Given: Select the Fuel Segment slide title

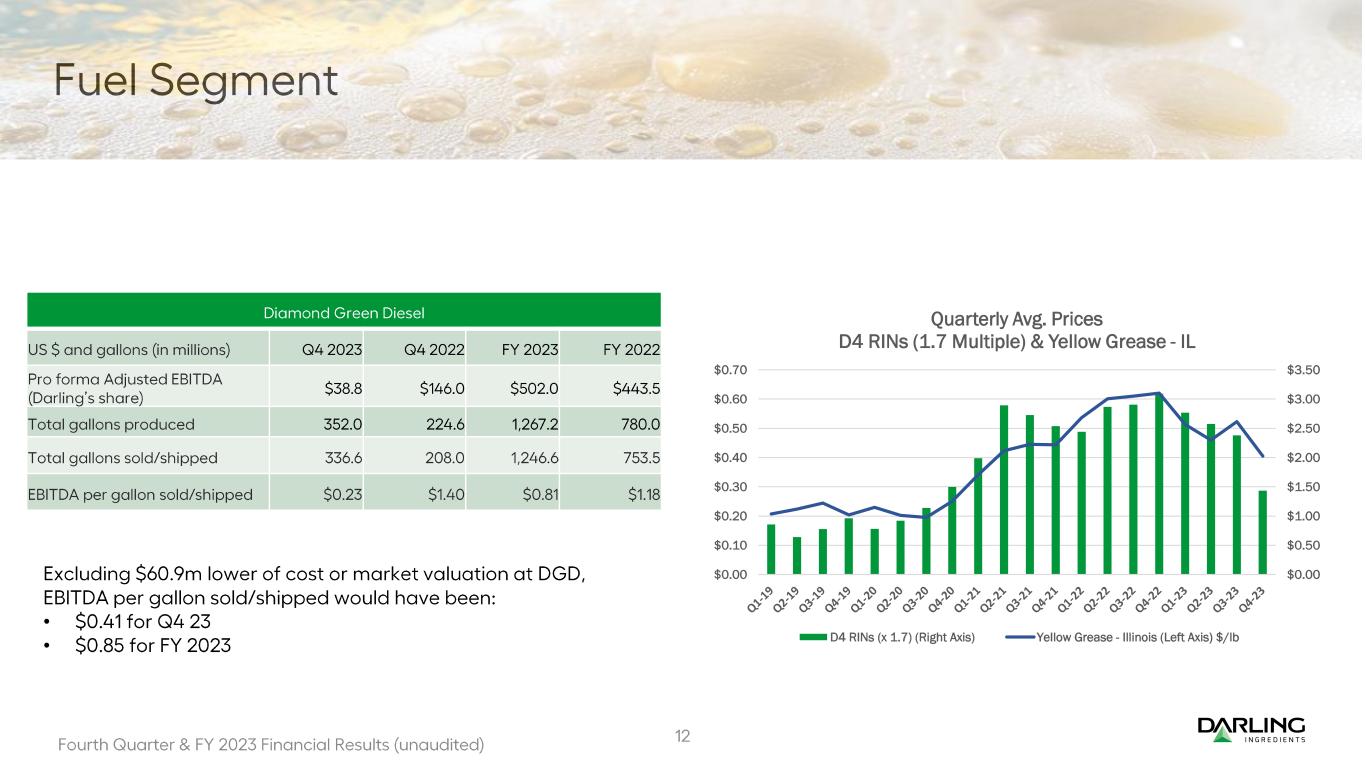Looking at the screenshot, I should [x=196, y=80].
